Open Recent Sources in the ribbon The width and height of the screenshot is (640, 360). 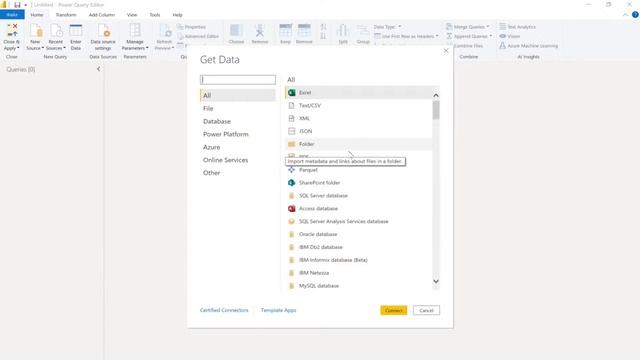click(56, 31)
